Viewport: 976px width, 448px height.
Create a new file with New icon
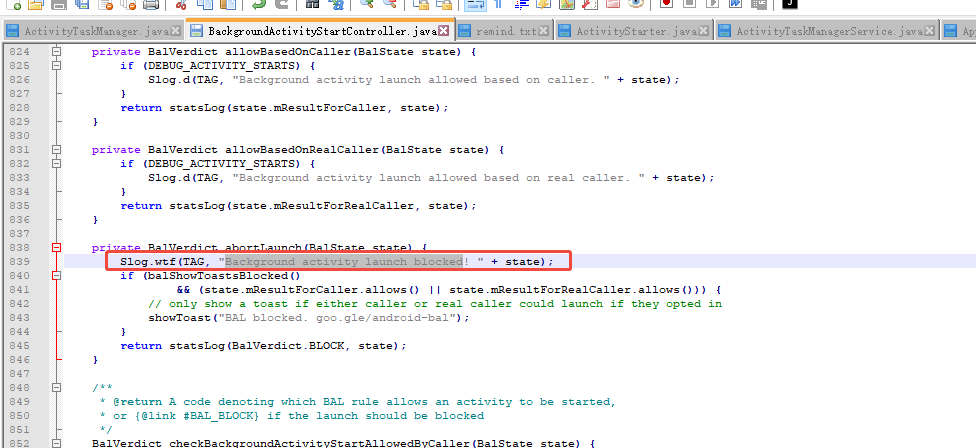click(x=14, y=4)
